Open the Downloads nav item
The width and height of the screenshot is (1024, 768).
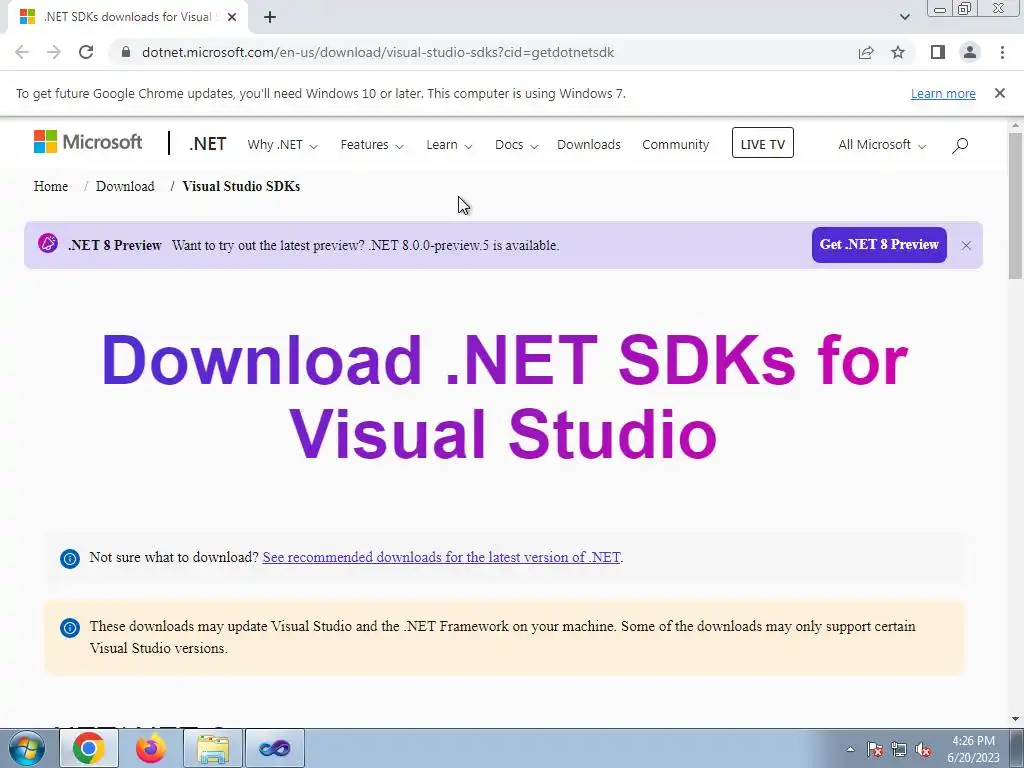coord(588,144)
